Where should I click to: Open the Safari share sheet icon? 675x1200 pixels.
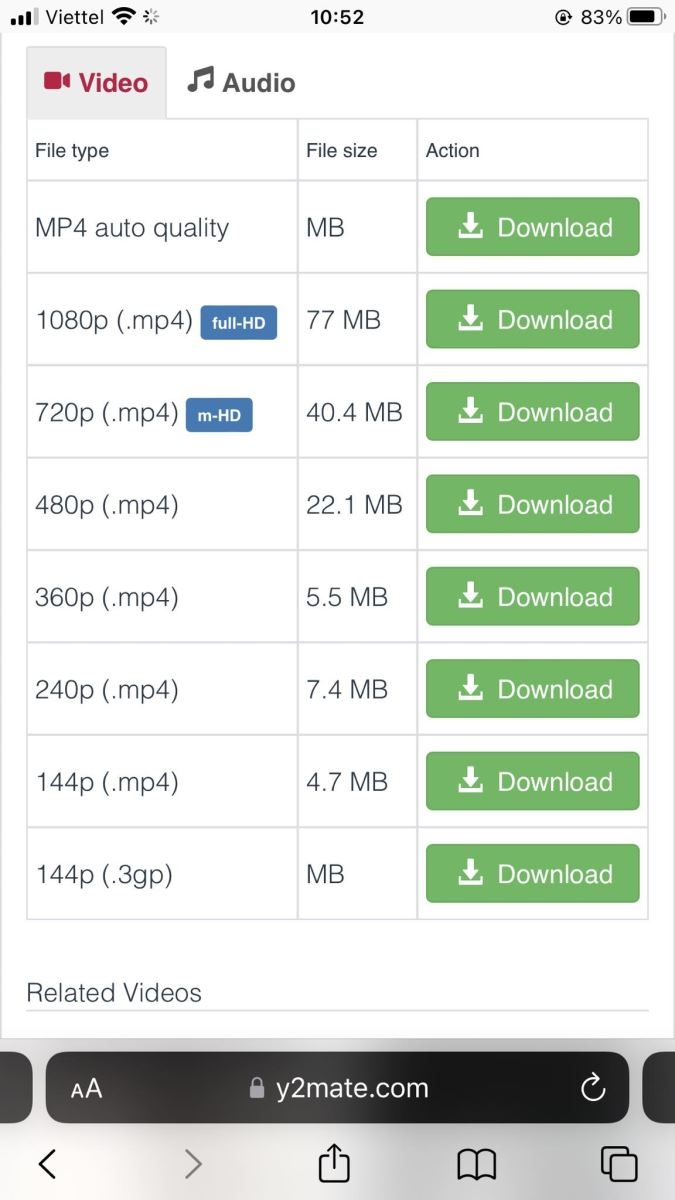pos(334,1161)
